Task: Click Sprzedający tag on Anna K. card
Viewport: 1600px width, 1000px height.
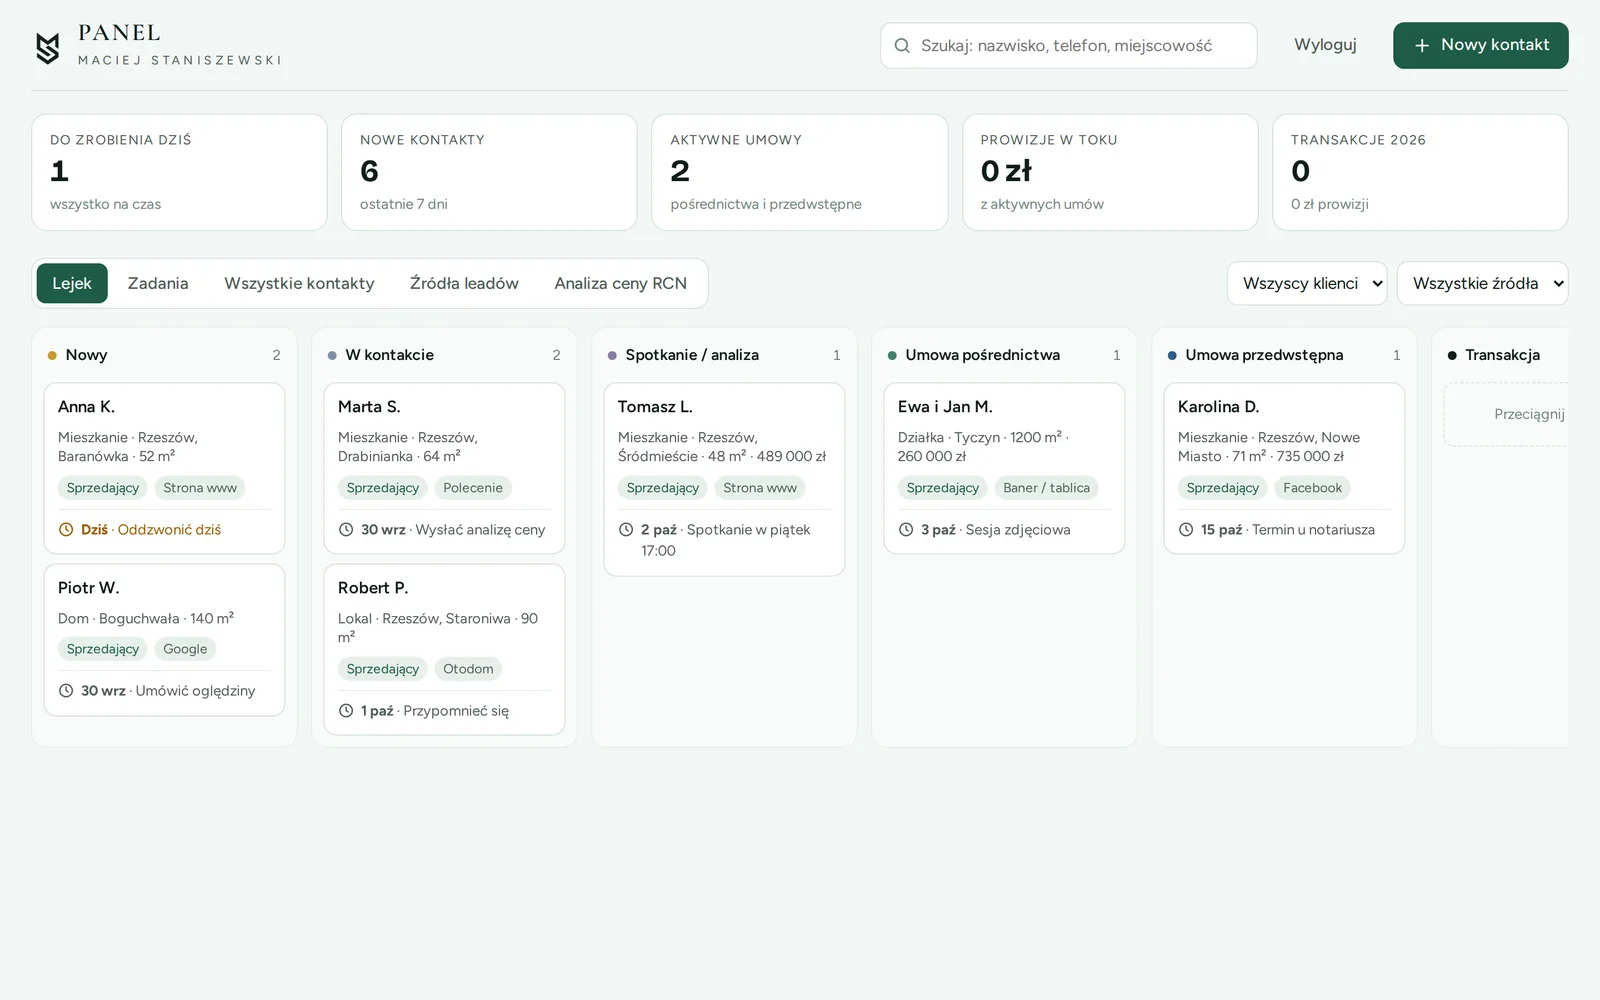Action: (103, 488)
